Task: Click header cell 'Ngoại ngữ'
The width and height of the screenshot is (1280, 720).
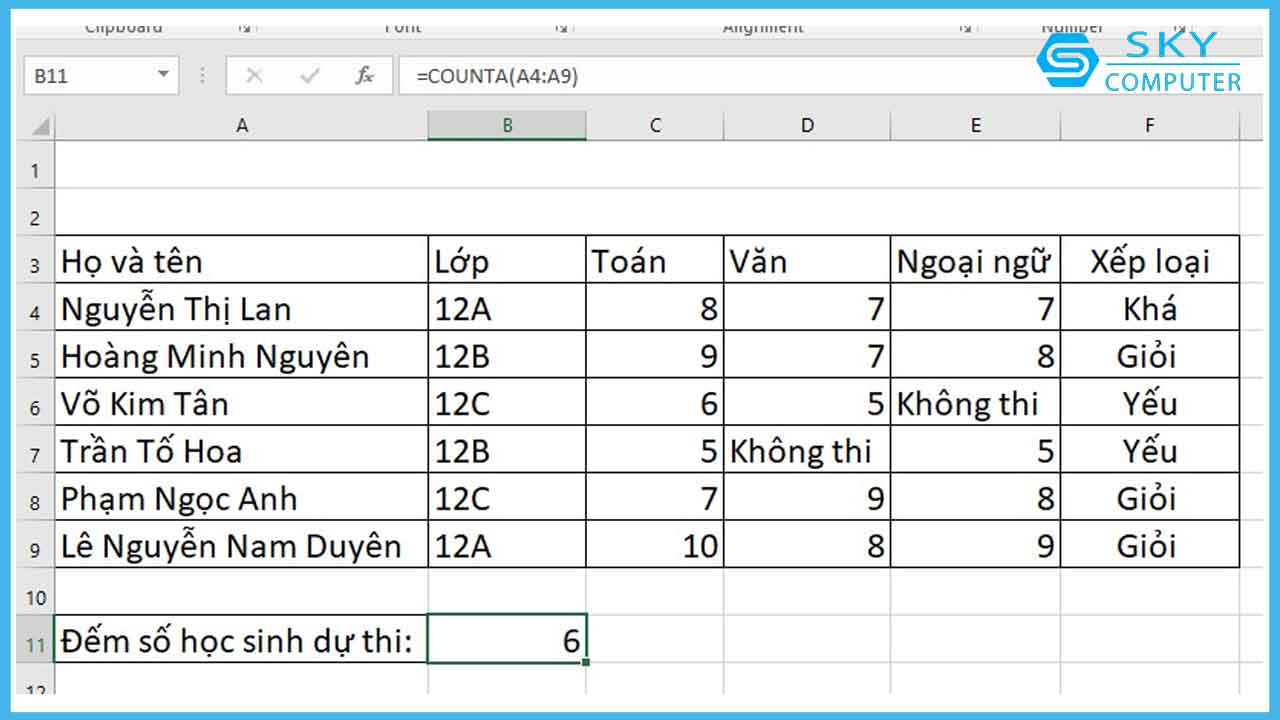Action: pos(975,260)
